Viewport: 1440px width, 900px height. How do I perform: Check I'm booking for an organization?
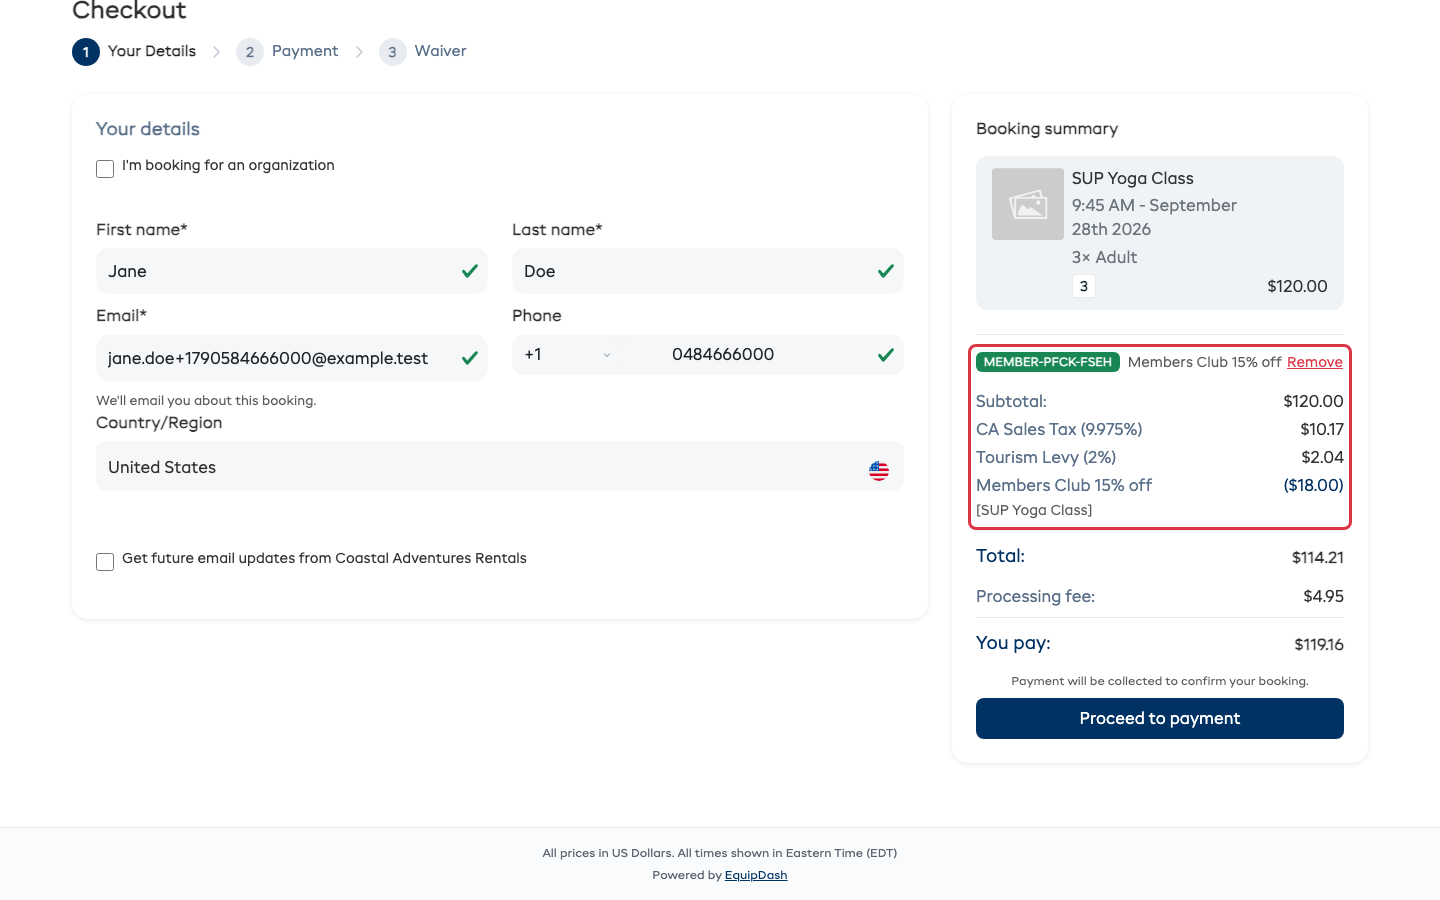tap(105, 169)
